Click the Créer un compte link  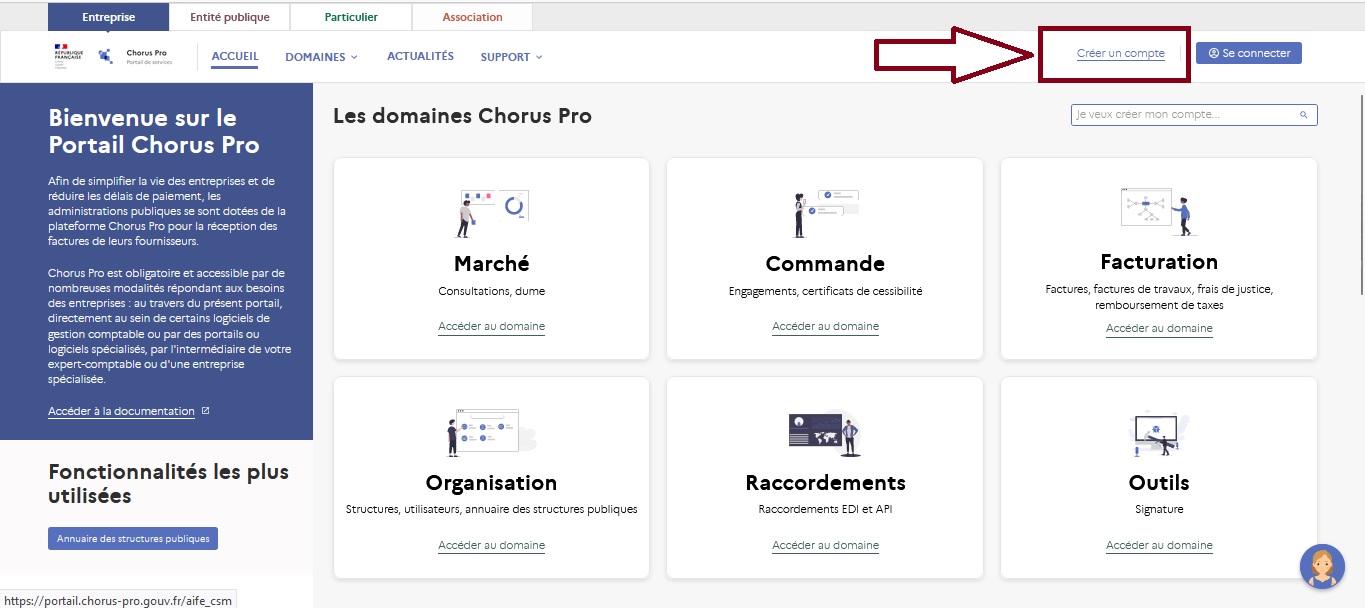(1120, 53)
